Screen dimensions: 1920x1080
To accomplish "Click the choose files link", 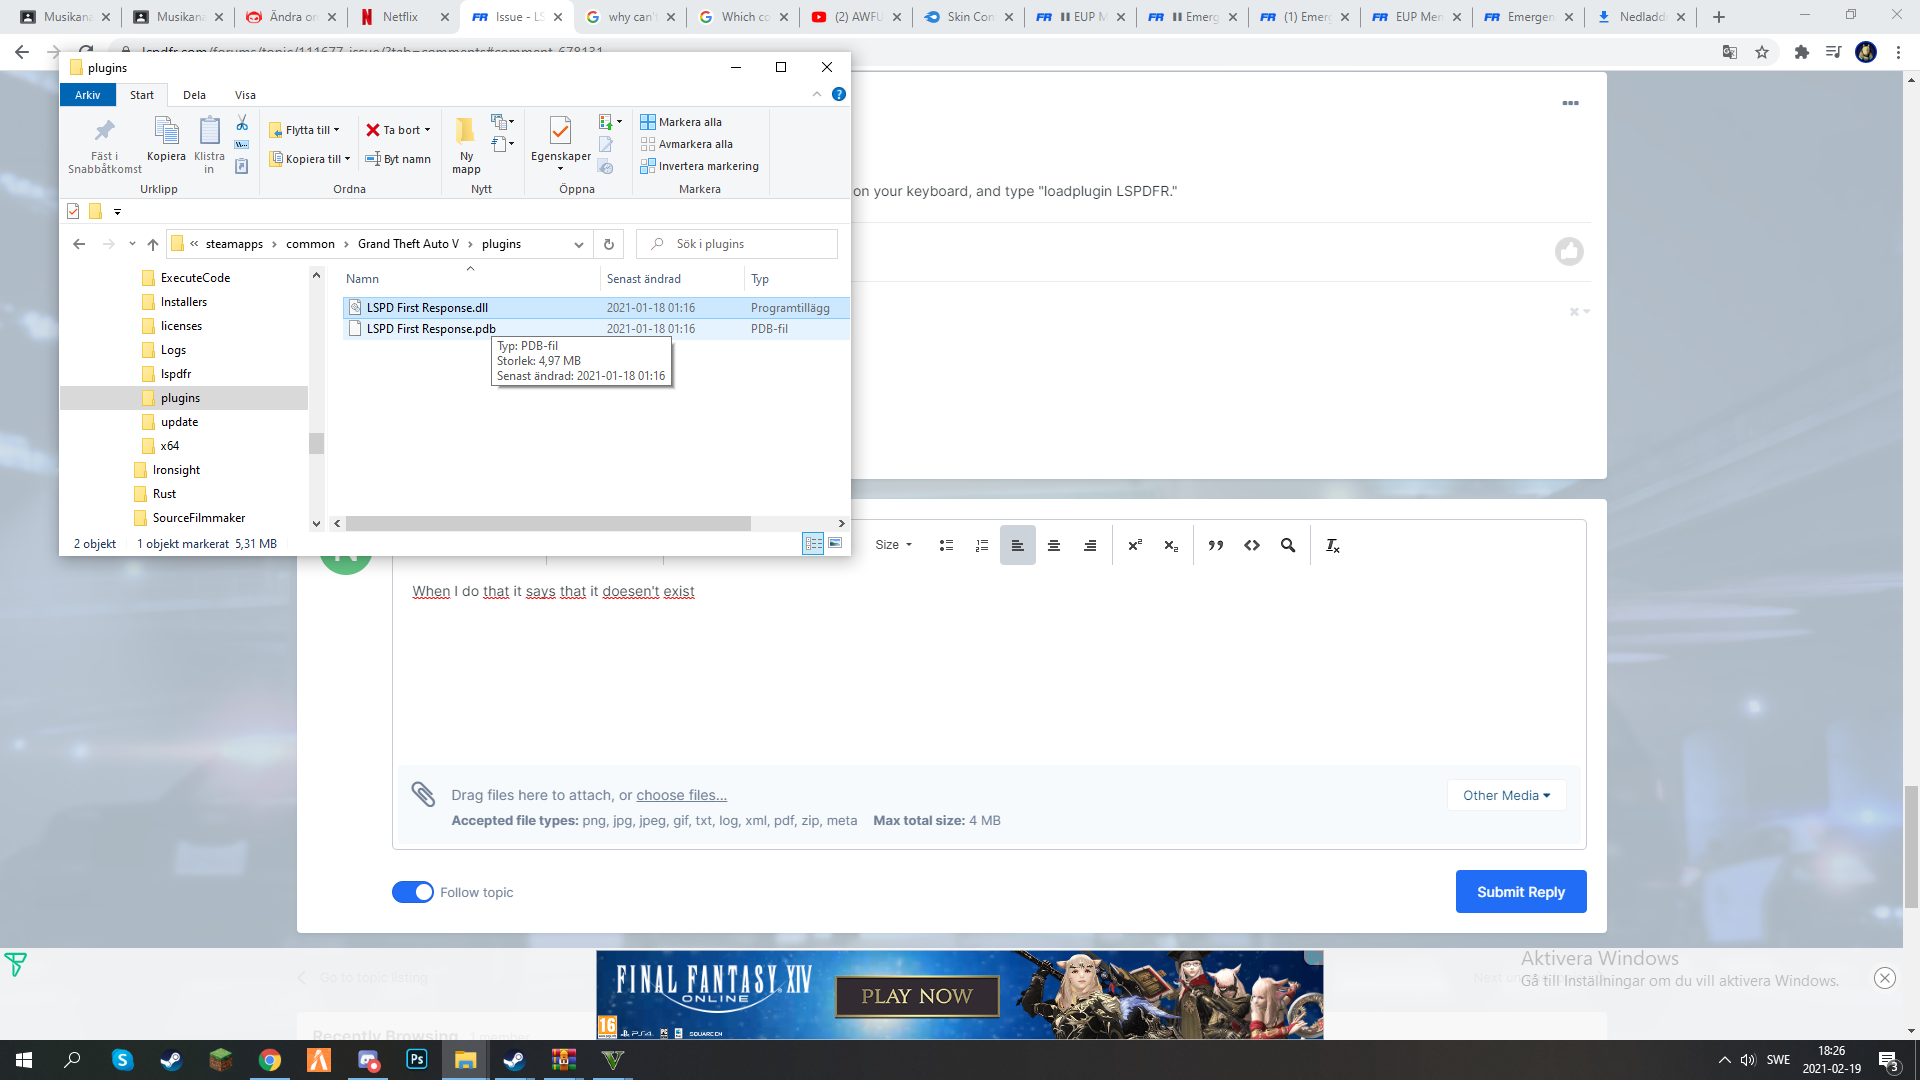I will click(x=681, y=795).
